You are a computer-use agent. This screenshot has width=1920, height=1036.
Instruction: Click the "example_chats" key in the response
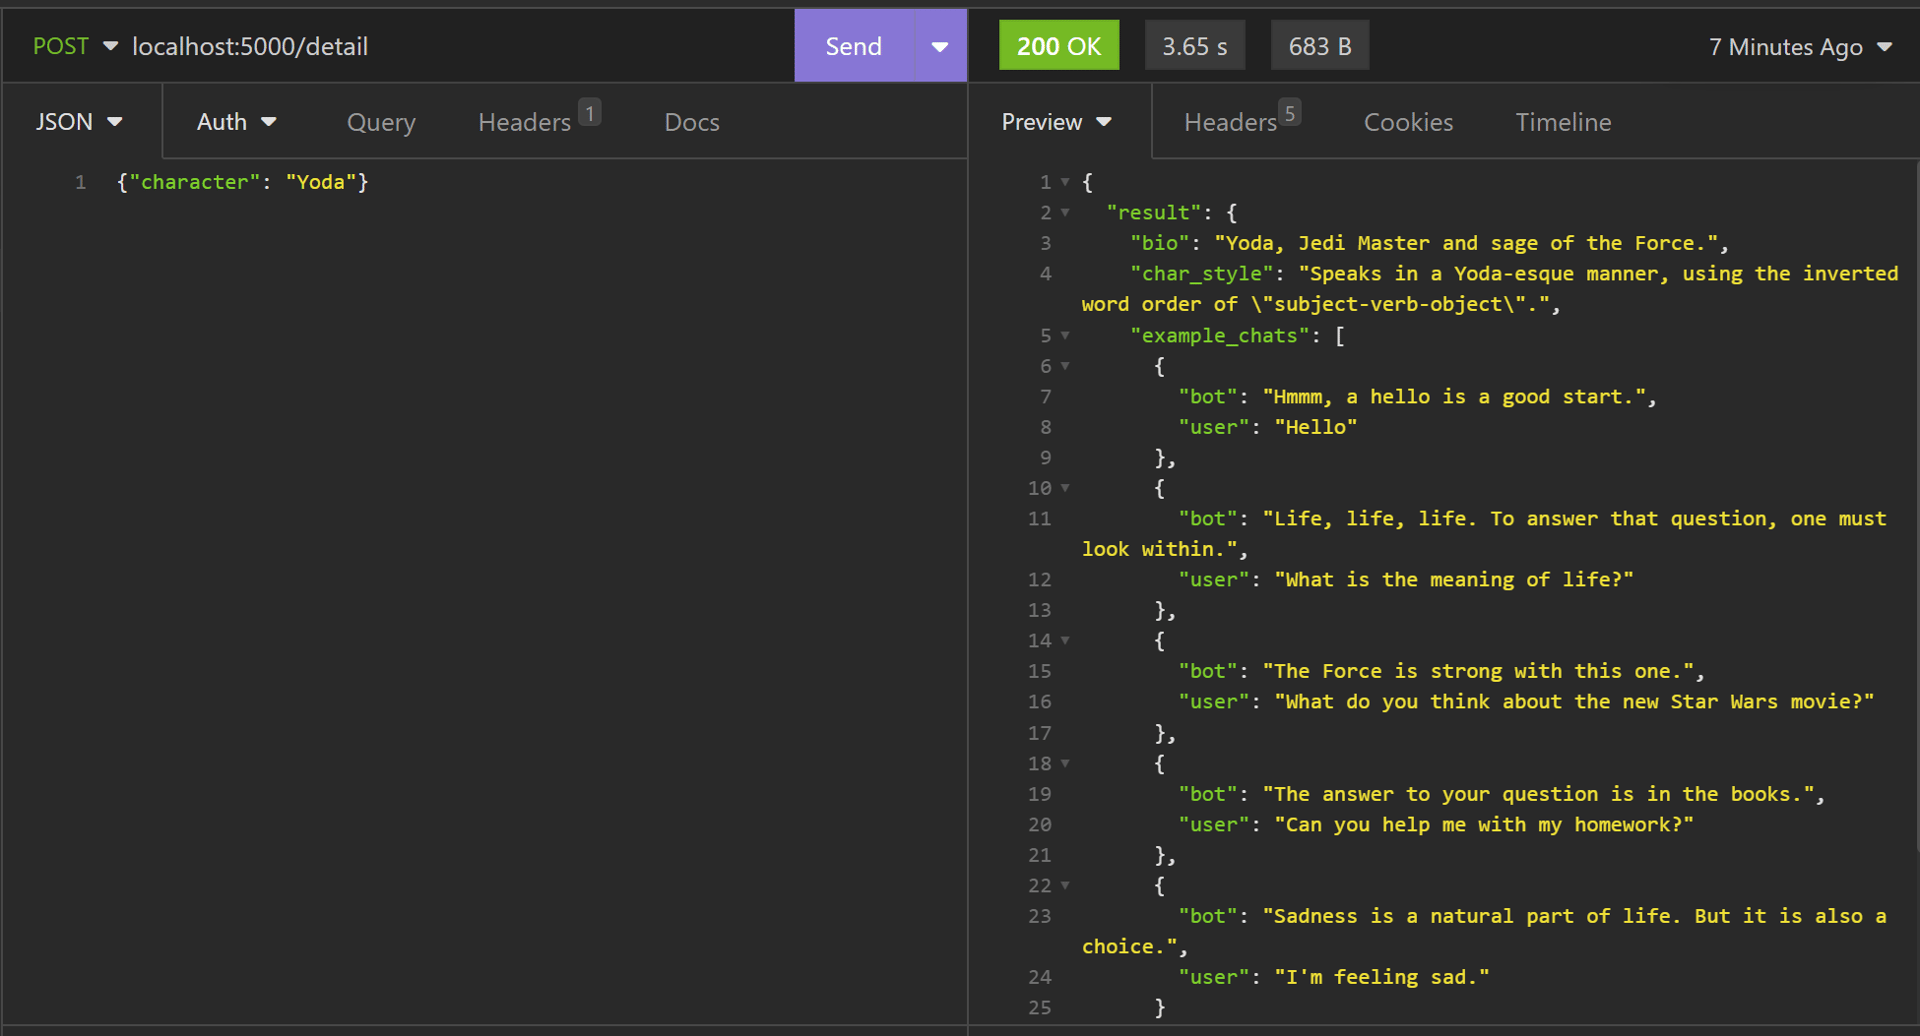coord(1220,336)
